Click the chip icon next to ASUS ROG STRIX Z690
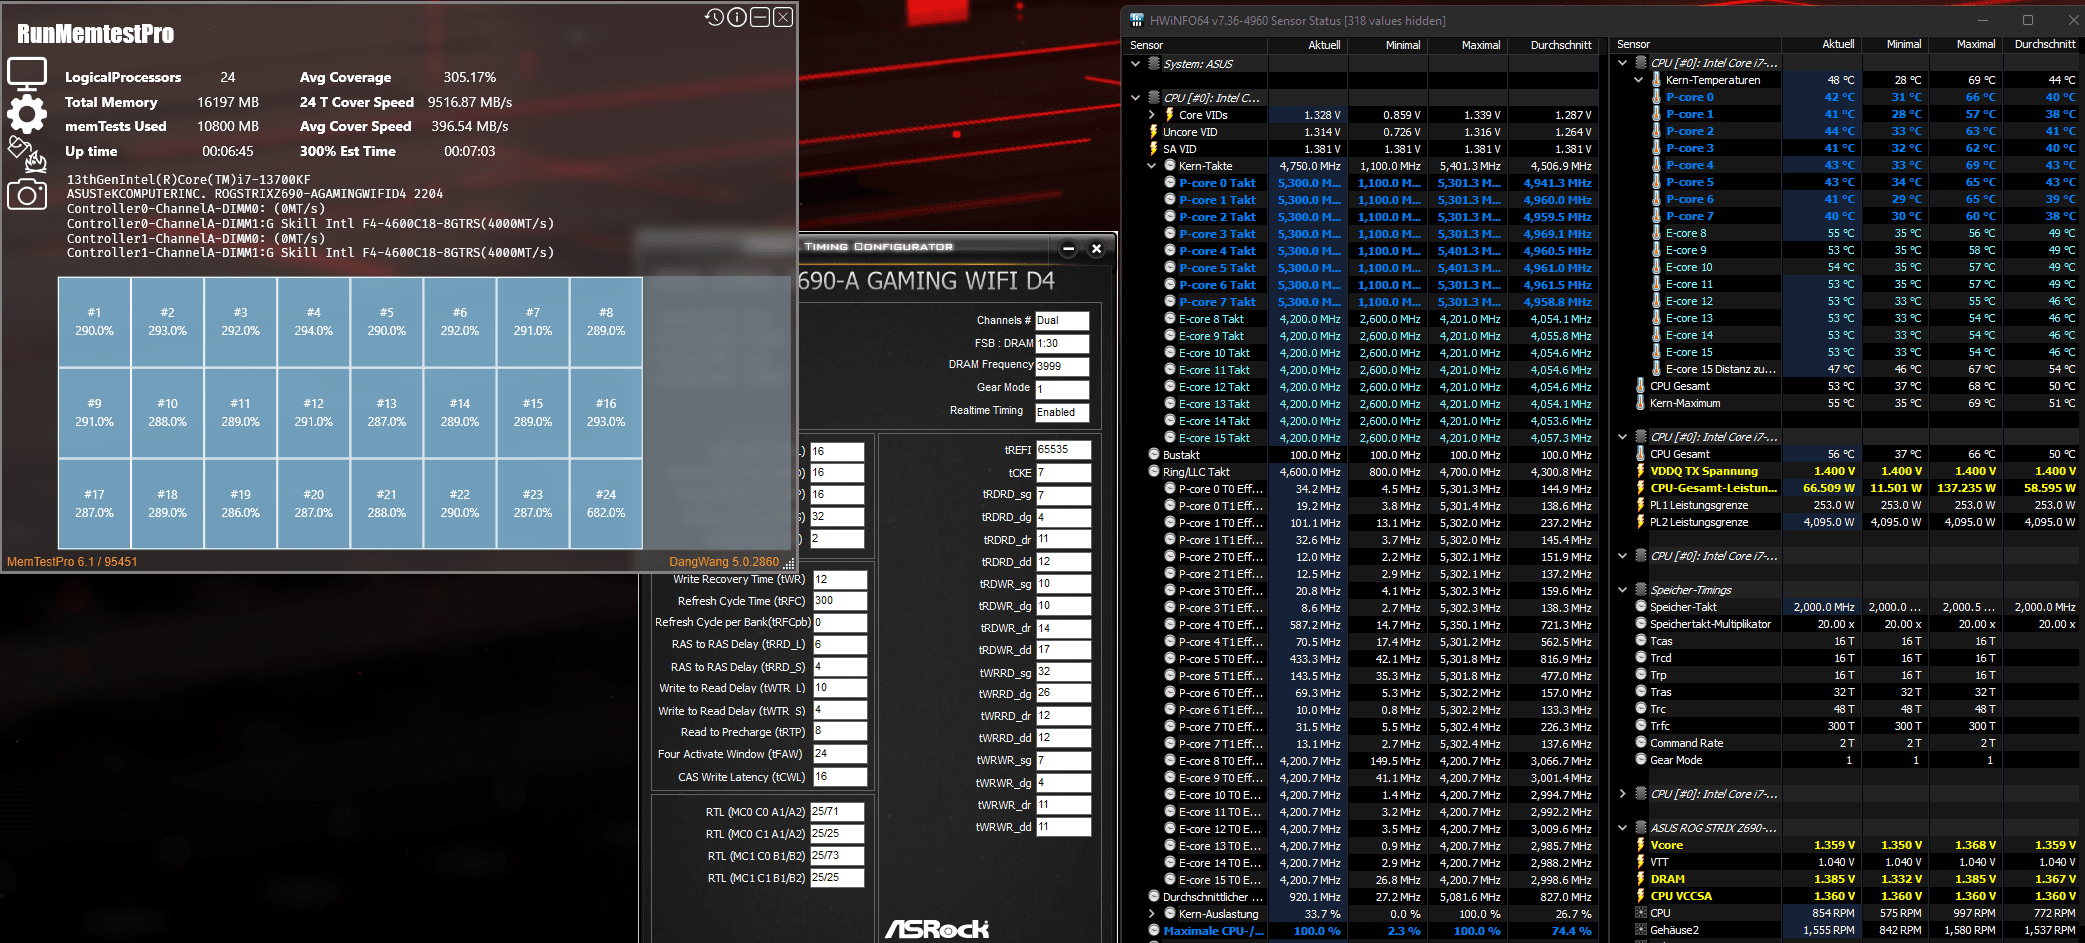The width and height of the screenshot is (2085, 943). pos(1641,828)
